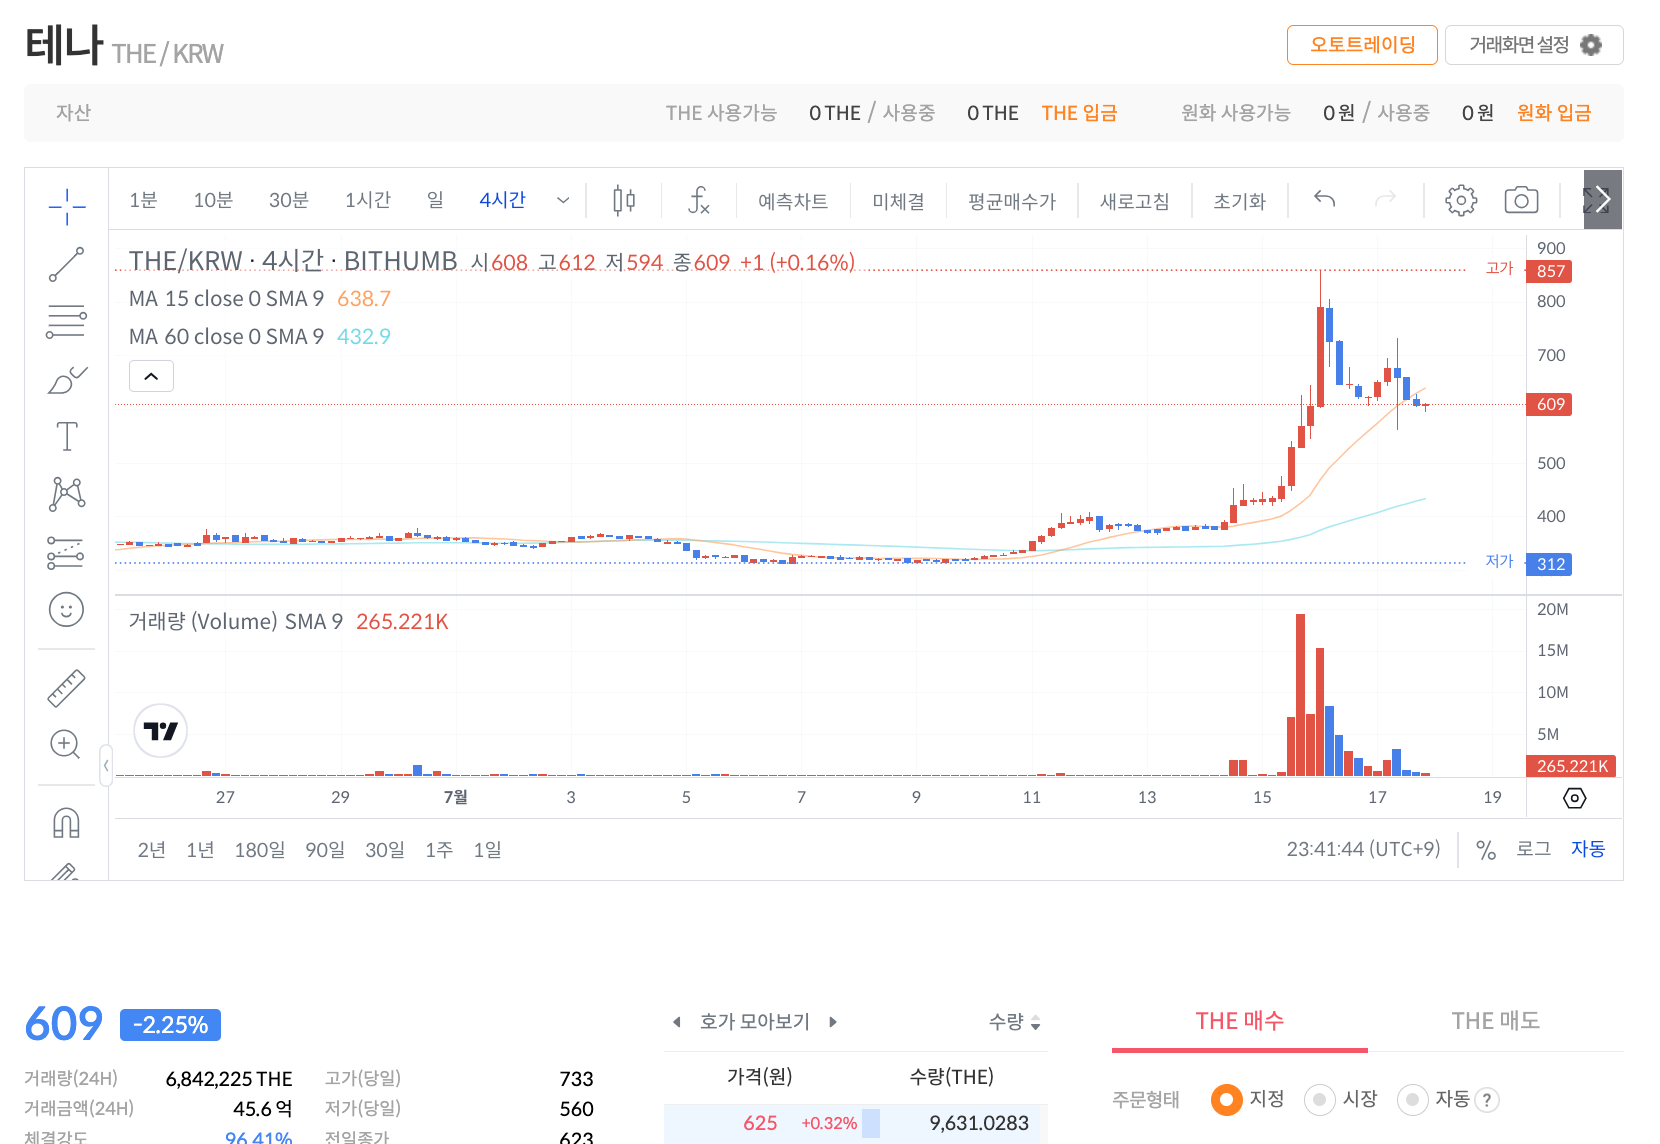Click THE 입금 deposit link

1079,113
